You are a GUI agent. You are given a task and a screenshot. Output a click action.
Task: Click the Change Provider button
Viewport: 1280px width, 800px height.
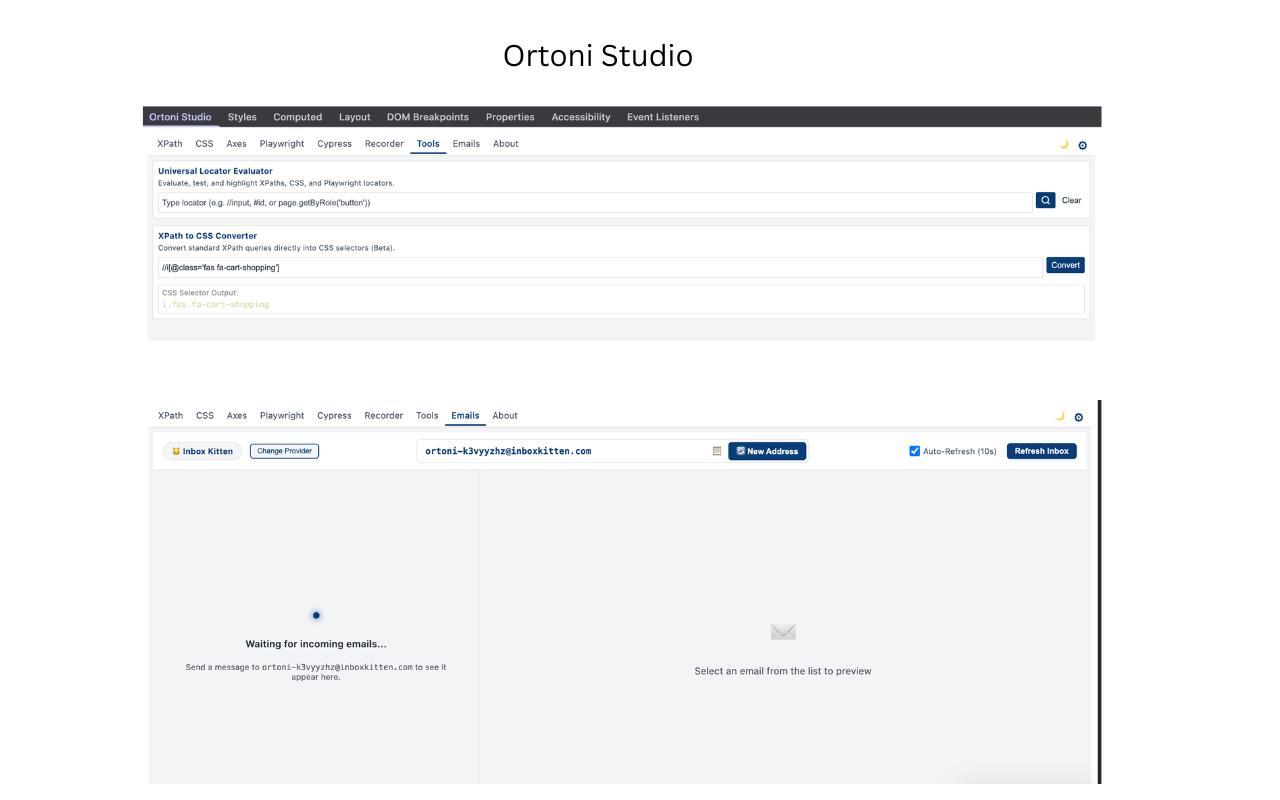click(284, 451)
